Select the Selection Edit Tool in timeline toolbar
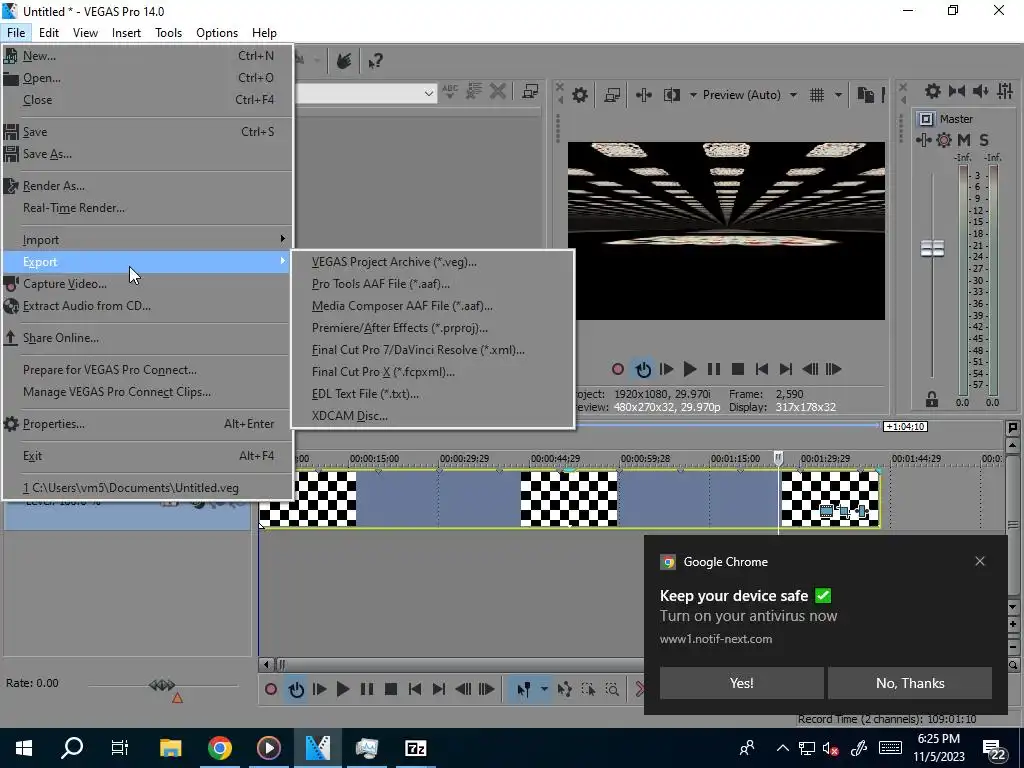The image size is (1024, 768). pyautogui.click(x=588, y=689)
